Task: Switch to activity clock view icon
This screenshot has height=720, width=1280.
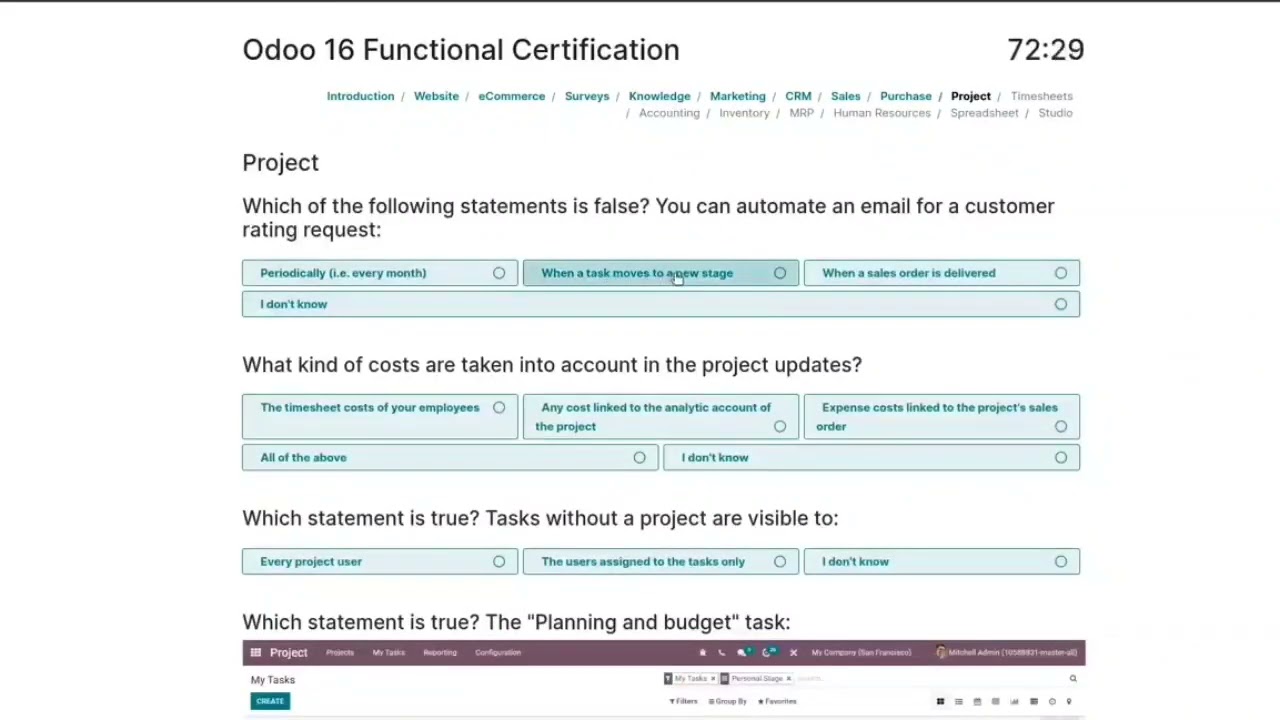Action: [x=1052, y=701]
